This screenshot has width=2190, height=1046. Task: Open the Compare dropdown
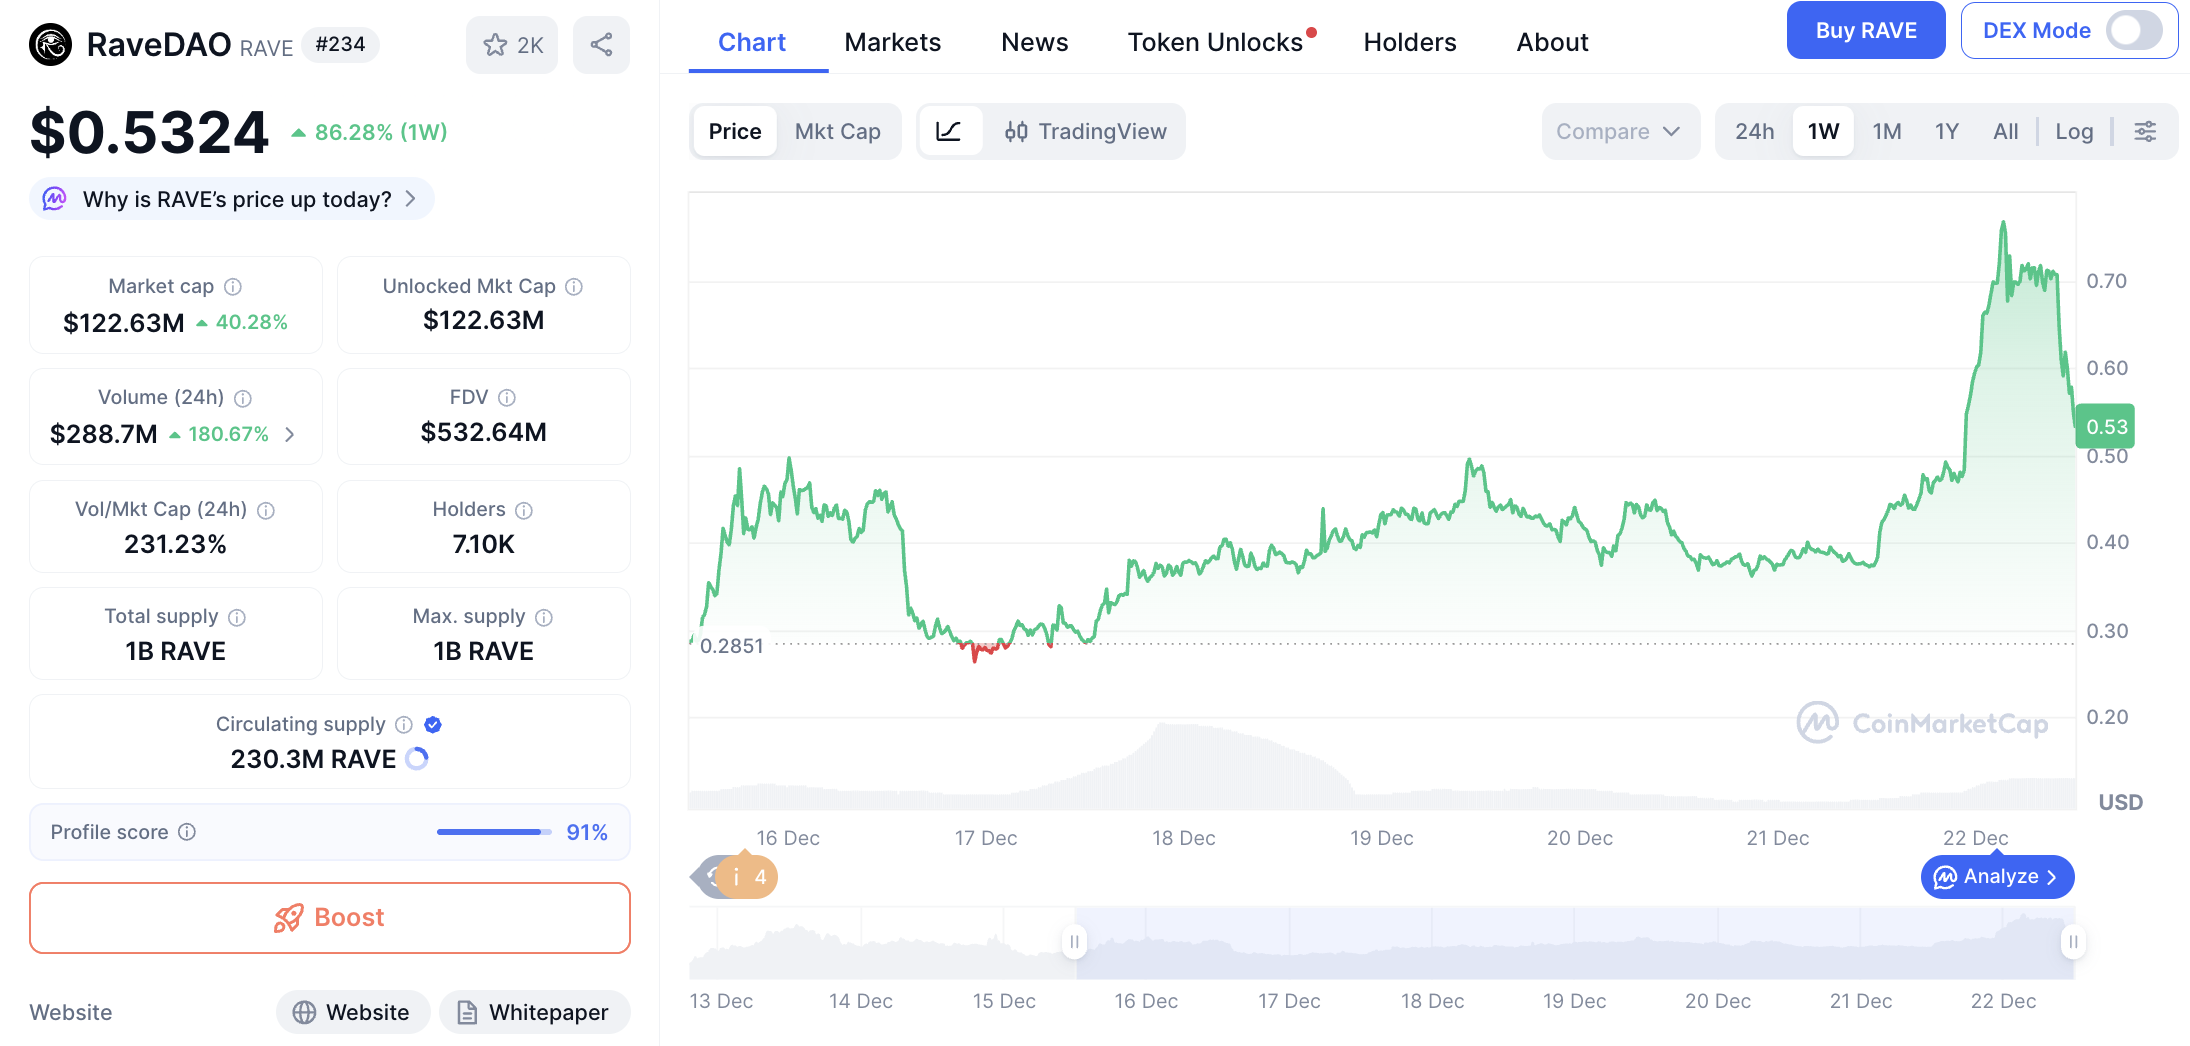pos(1618,131)
